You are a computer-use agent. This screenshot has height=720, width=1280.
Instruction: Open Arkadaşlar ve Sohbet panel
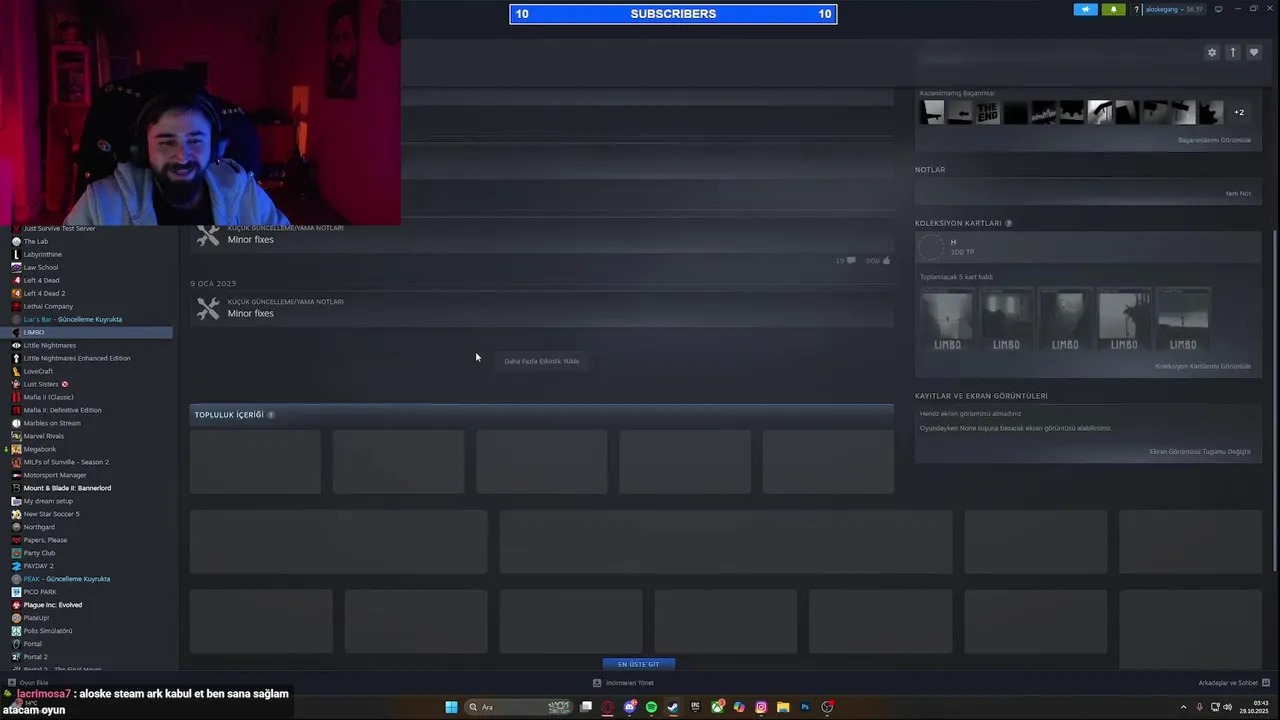[1234, 683]
